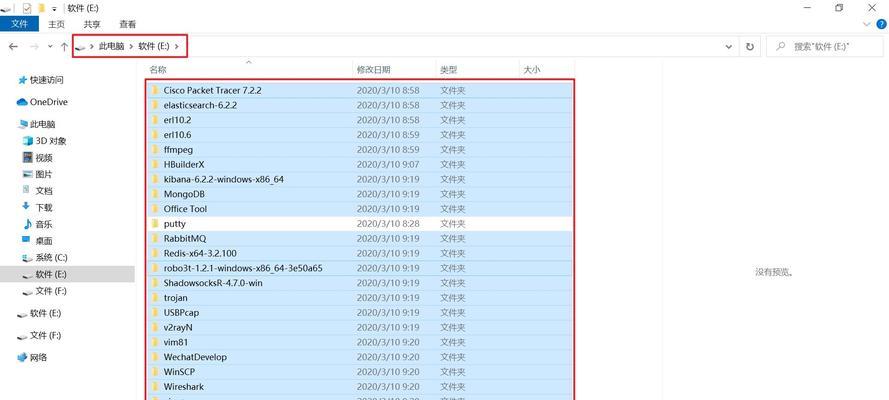Expand chevron right of address bar drive icon

[92, 47]
